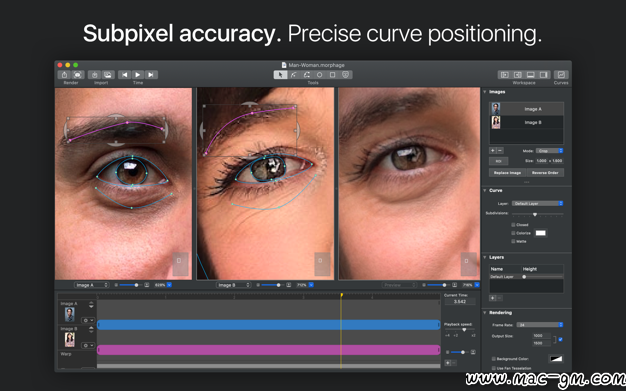Collapse the Images section triangle
This screenshot has width=626, height=391.
pyautogui.click(x=485, y=92)
